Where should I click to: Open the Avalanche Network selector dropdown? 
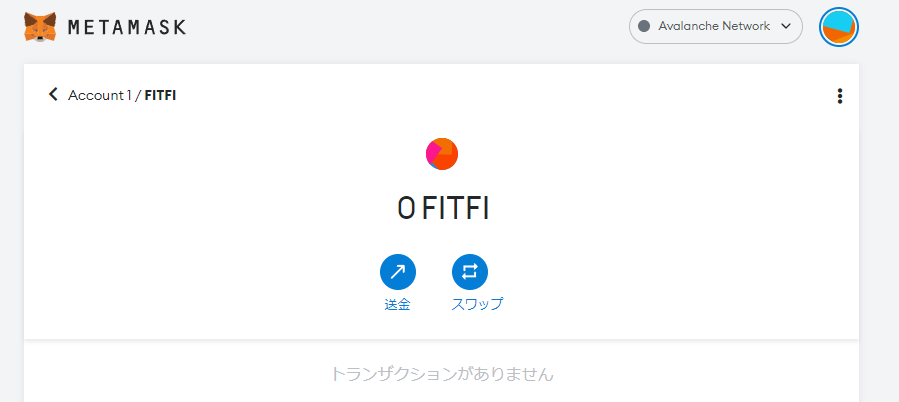[x=716, y=26]
